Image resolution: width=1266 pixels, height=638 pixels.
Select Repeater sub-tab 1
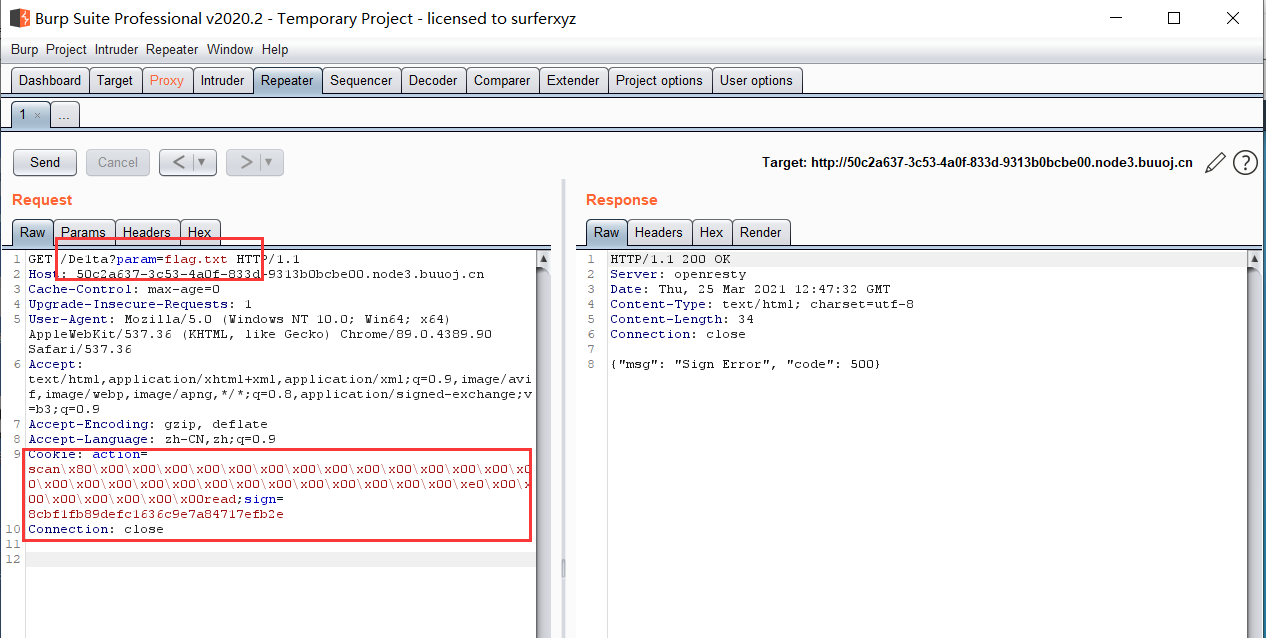click(x=29, y=115)
